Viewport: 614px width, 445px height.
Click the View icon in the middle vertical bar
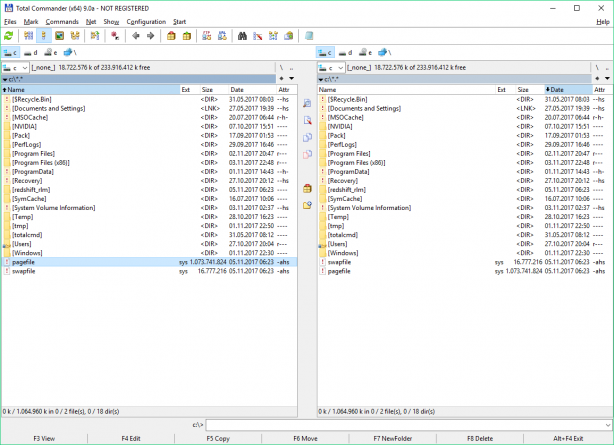click(307, 103)
